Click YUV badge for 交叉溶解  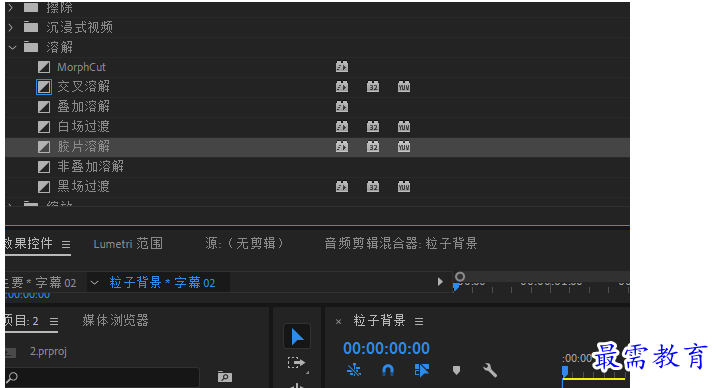(x=404, y=87)
